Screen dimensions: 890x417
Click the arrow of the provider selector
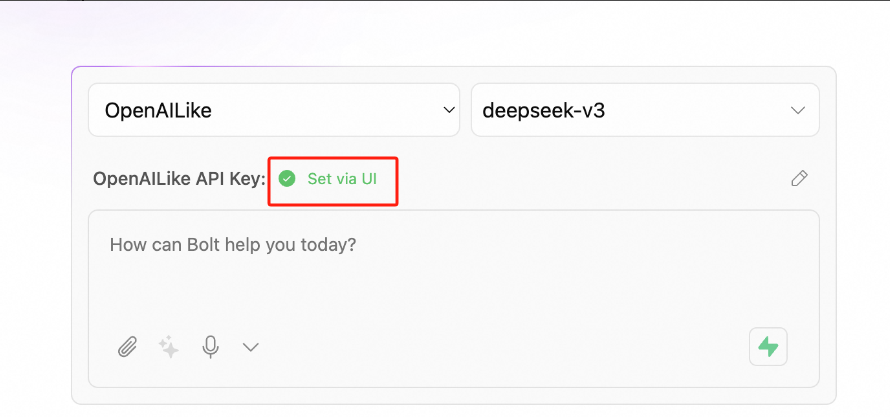pos(449,110)
